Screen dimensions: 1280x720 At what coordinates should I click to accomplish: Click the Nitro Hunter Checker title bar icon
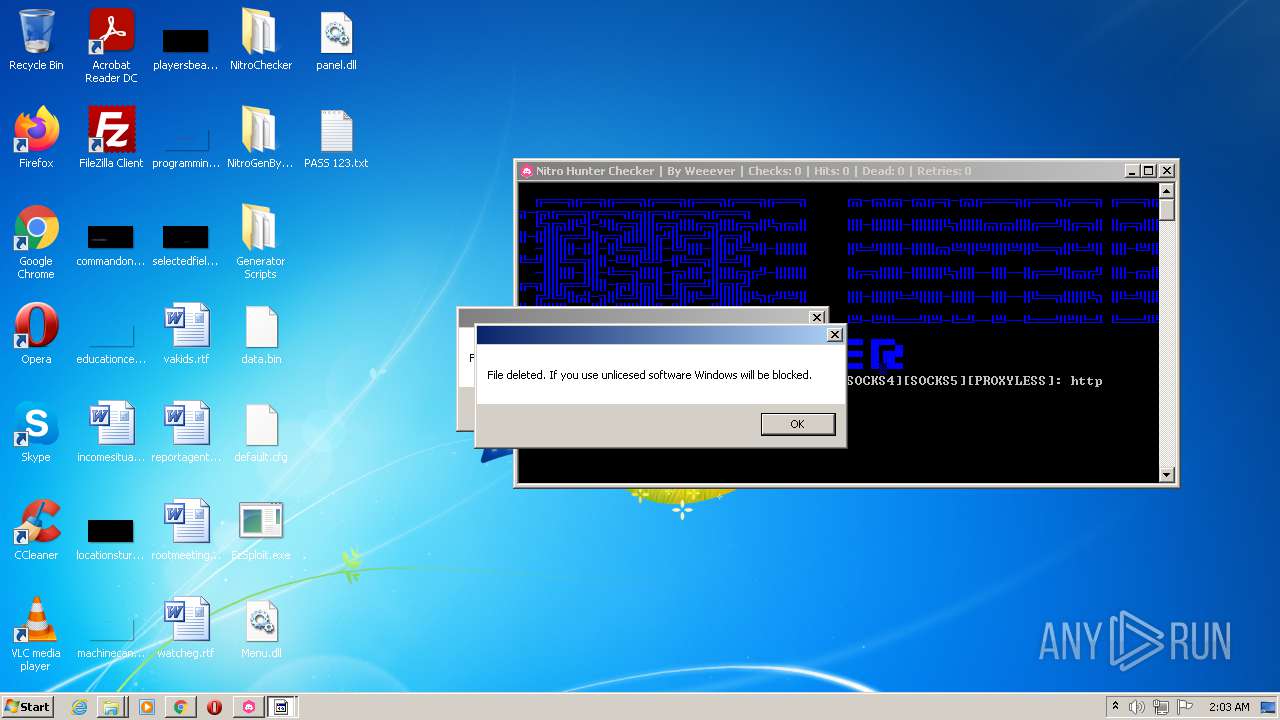coord(527,171)
